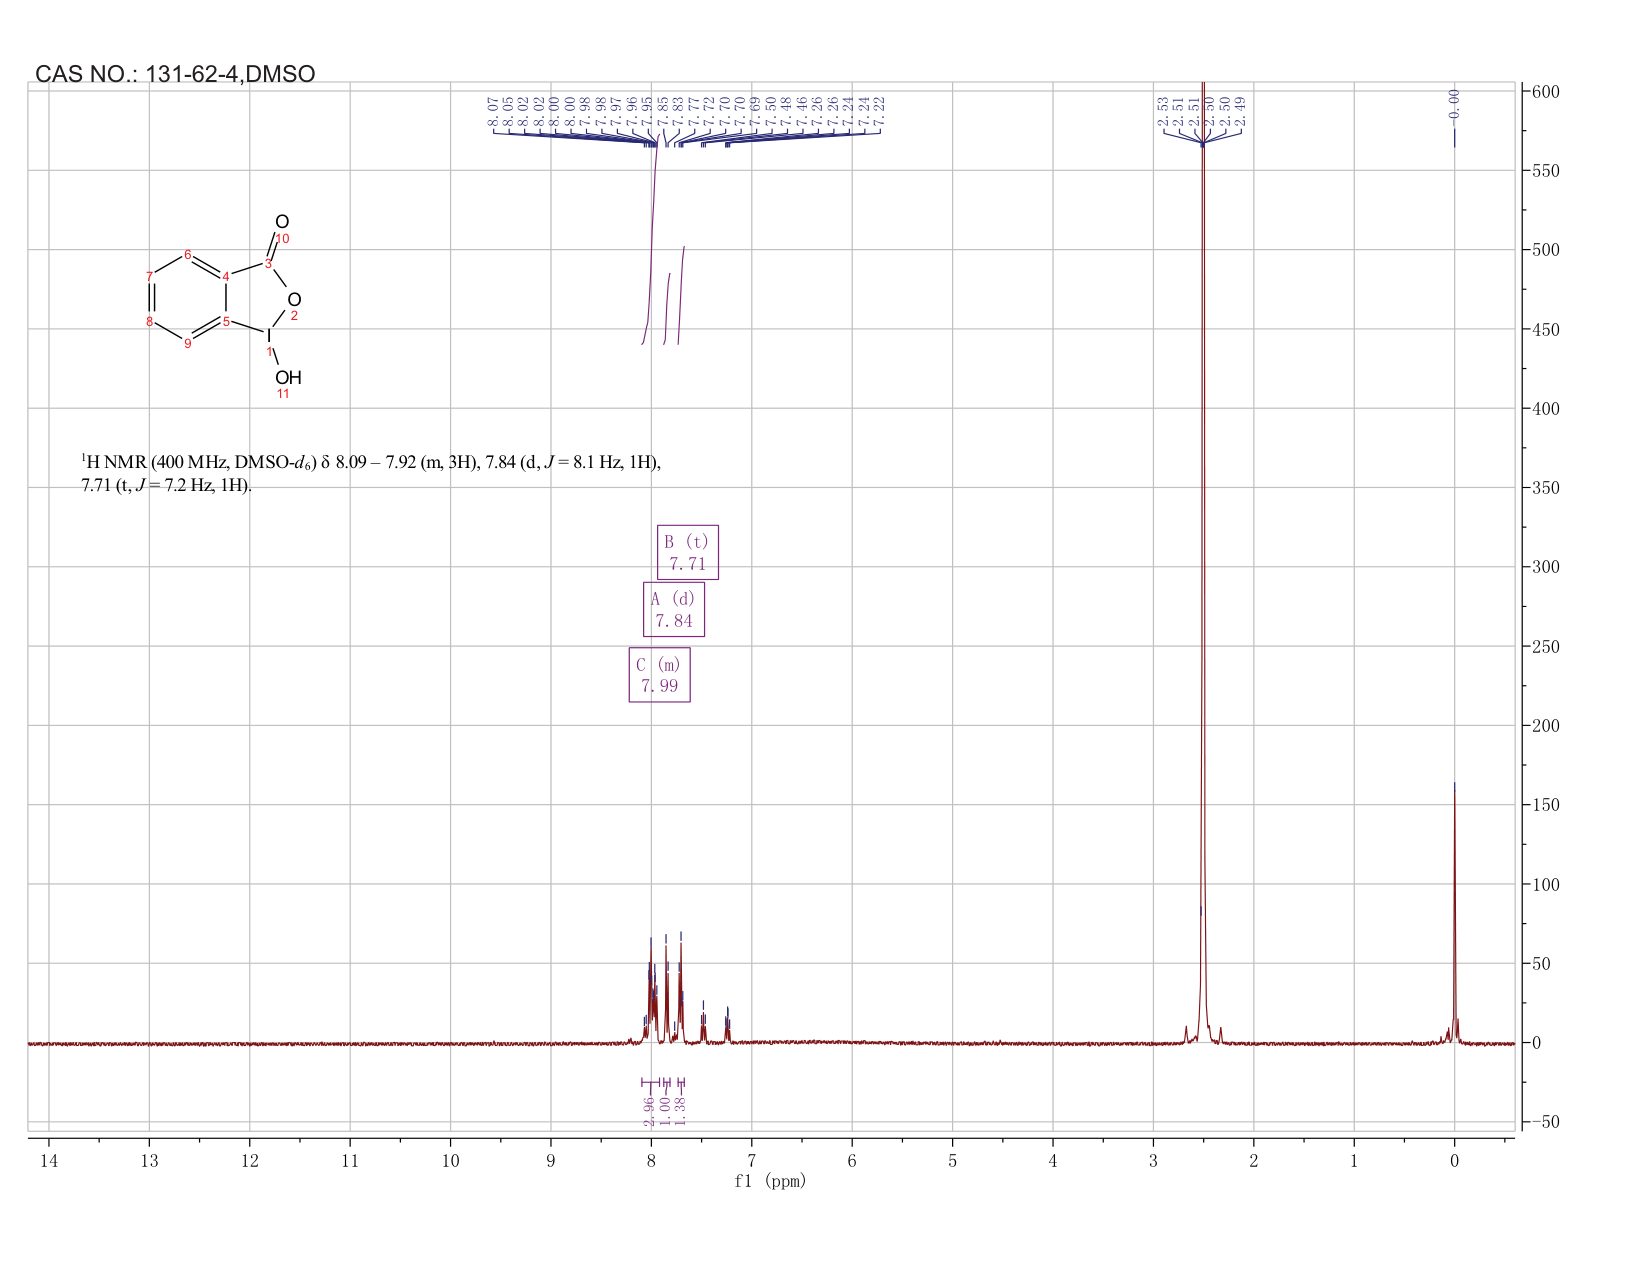This screenshot has height=1275, width=1650.
Task: Click the 7.22 peak label
Action: [879, 111]
